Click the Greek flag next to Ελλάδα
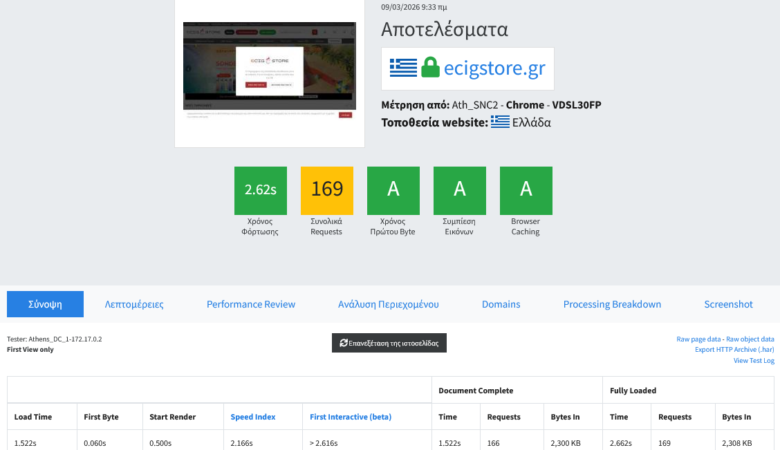 click(500, 122)
